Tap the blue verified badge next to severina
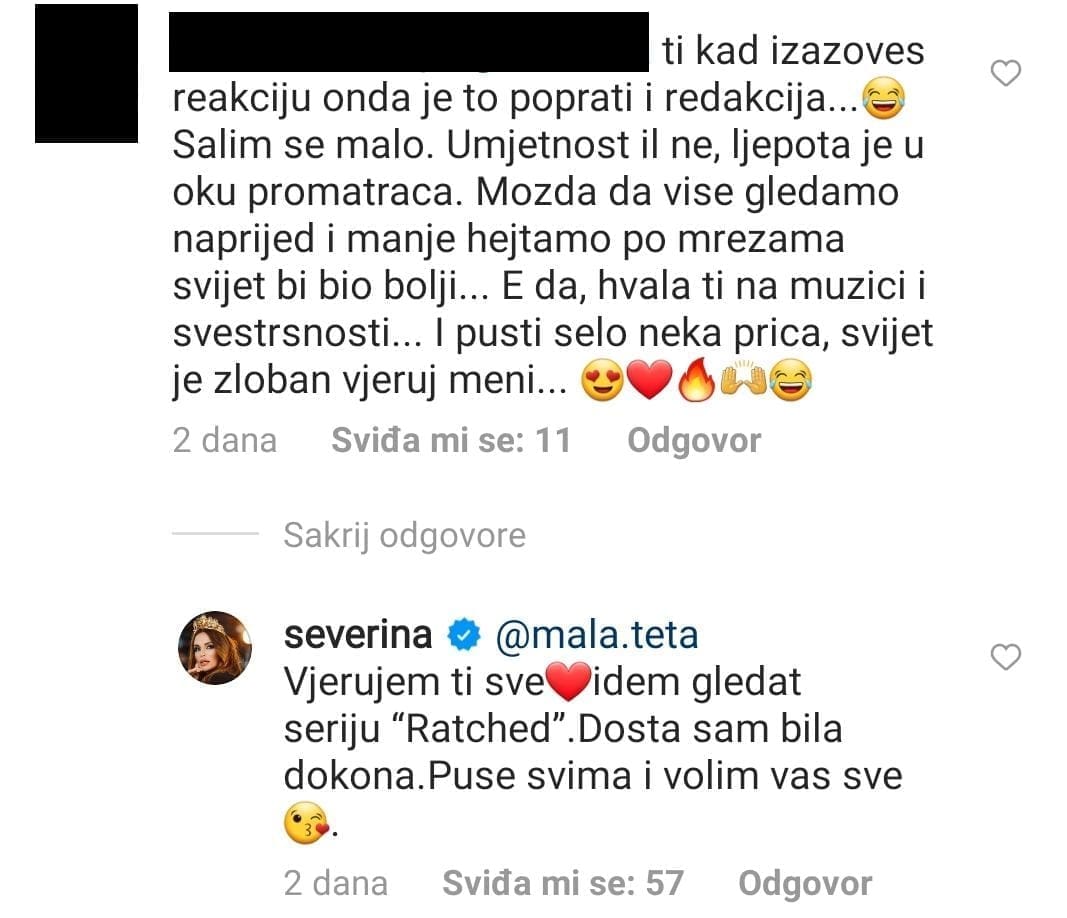The image size is (1067, 918). (x=464, y=636)
